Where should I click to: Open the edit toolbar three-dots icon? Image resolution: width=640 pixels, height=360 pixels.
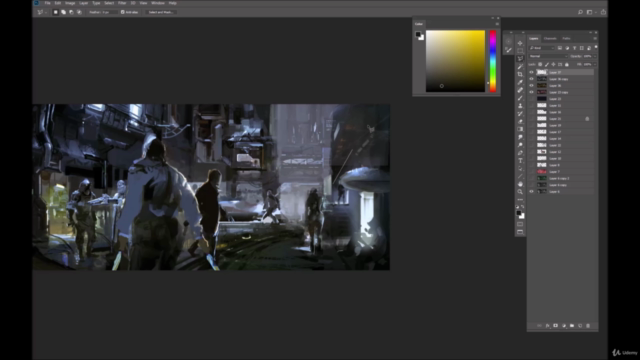point(520,200)
